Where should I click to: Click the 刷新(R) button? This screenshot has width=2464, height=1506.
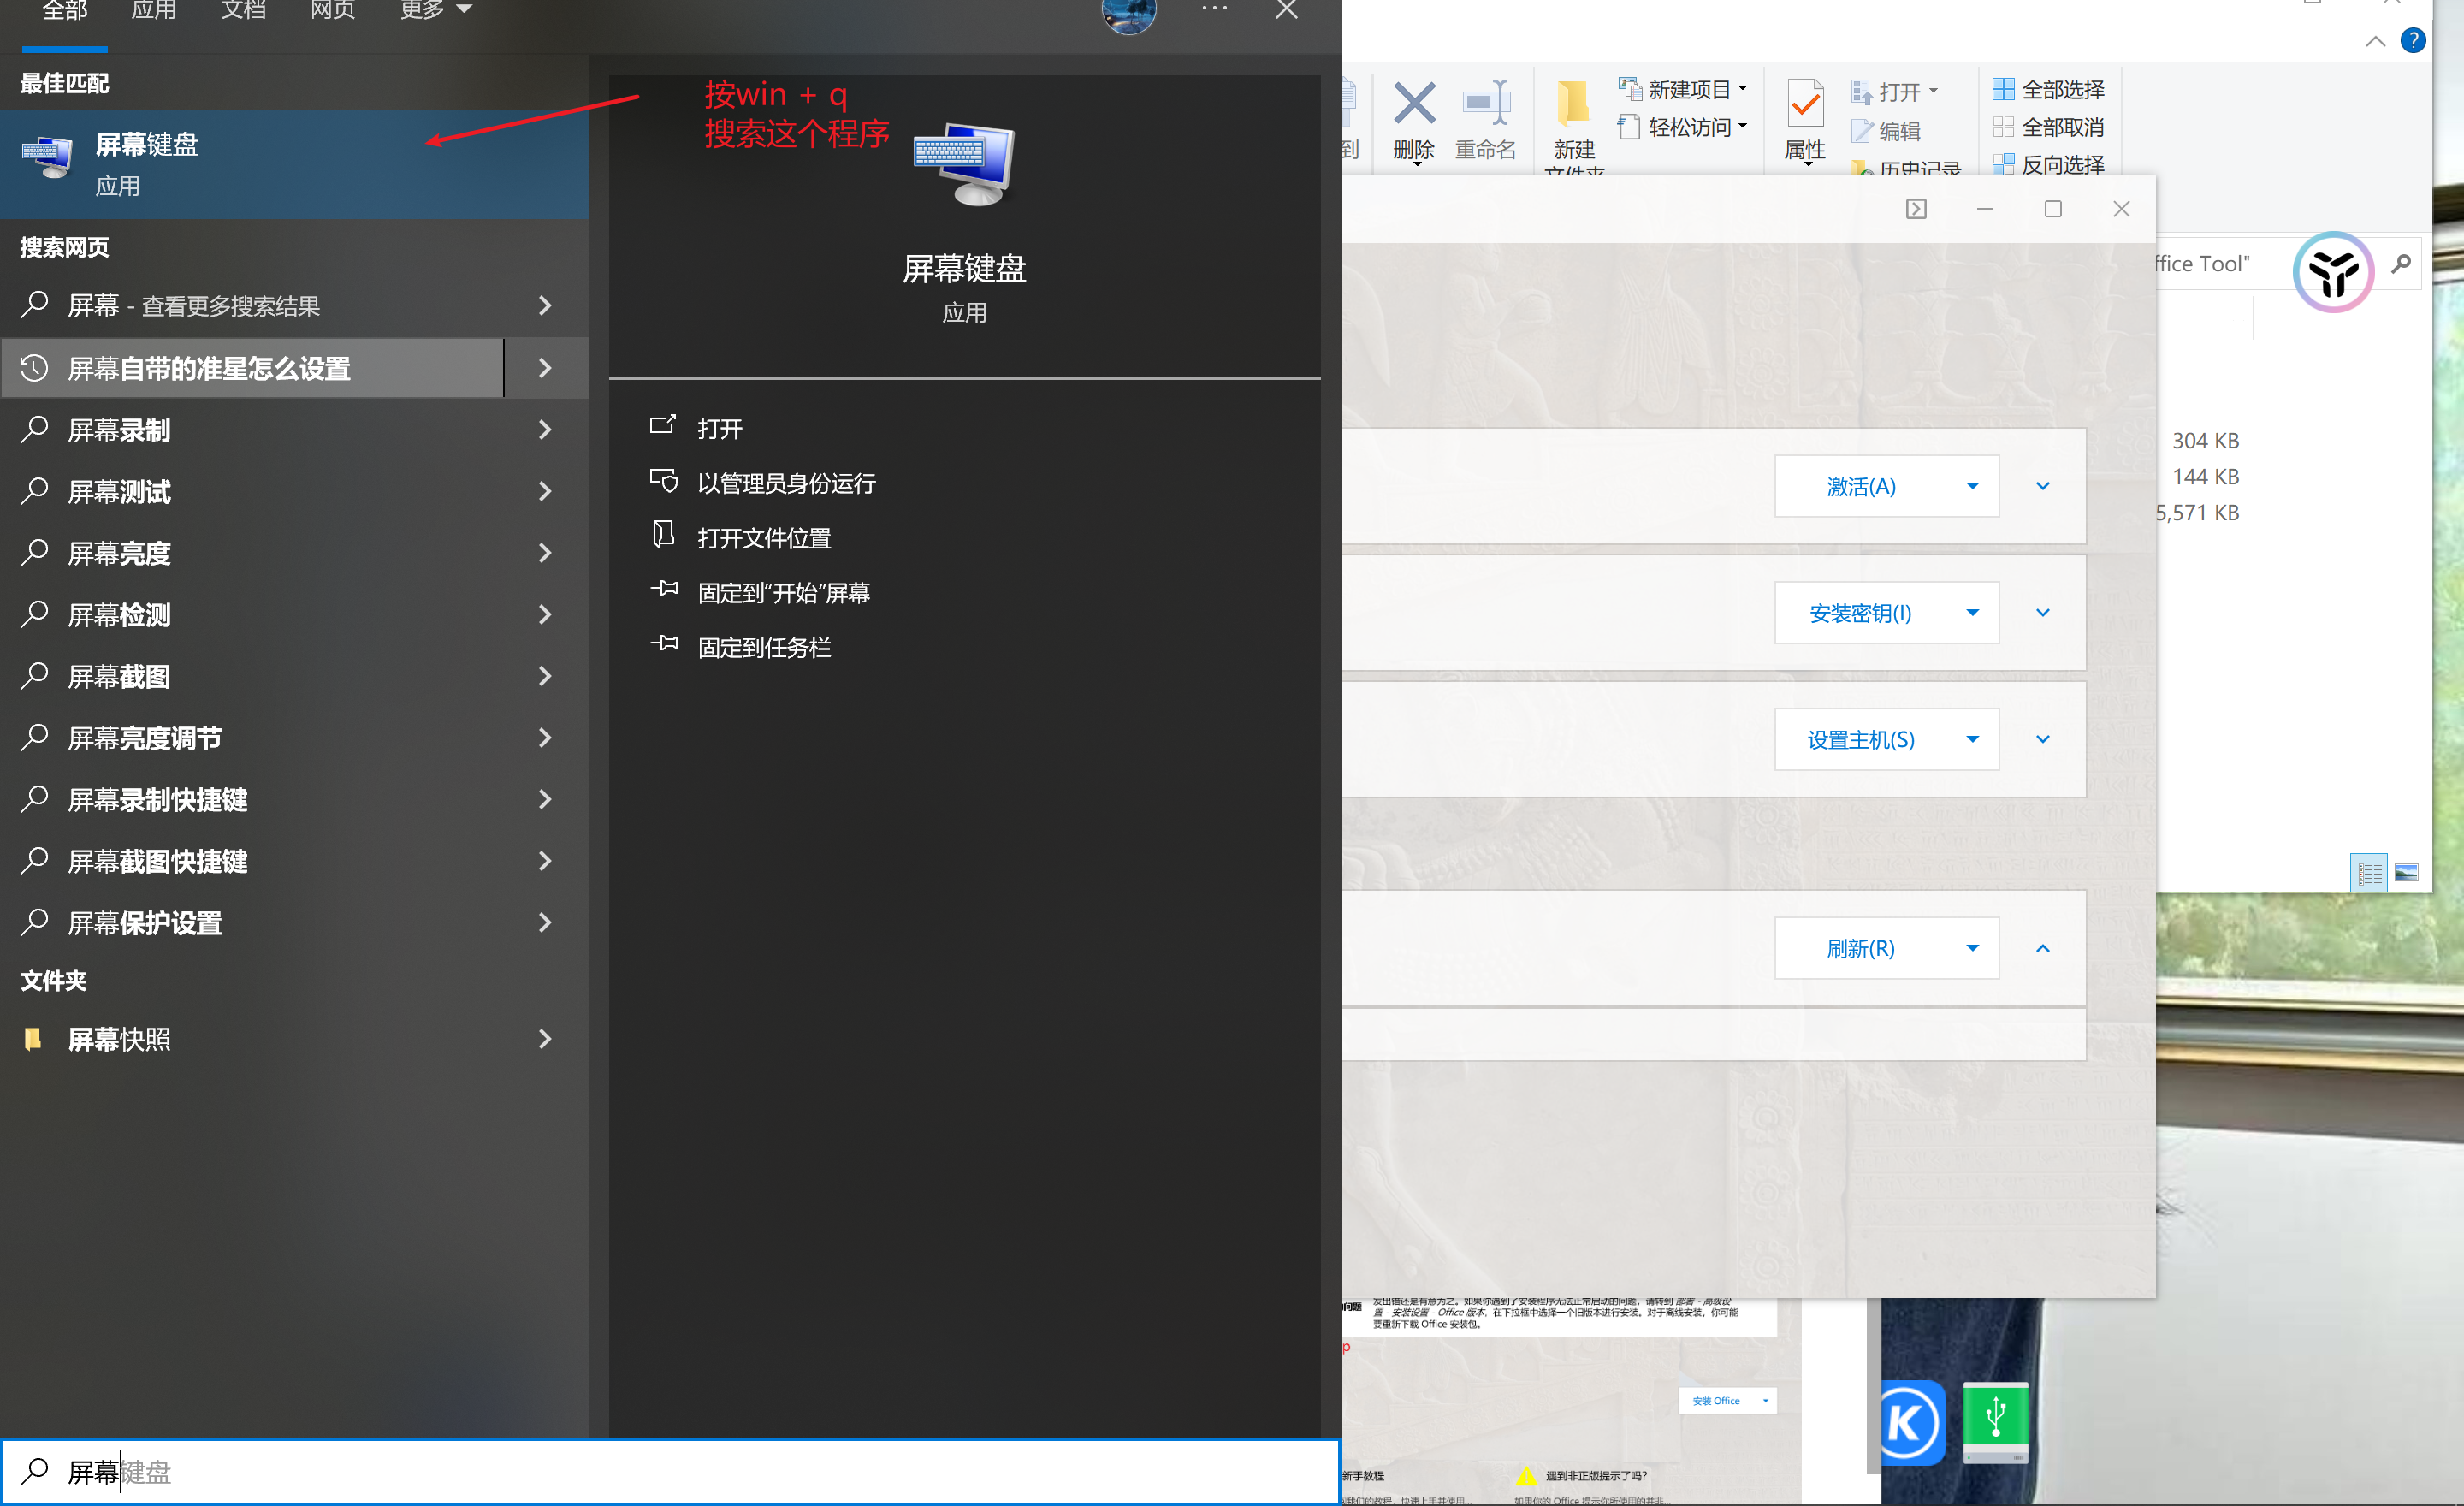(1886, 948)
